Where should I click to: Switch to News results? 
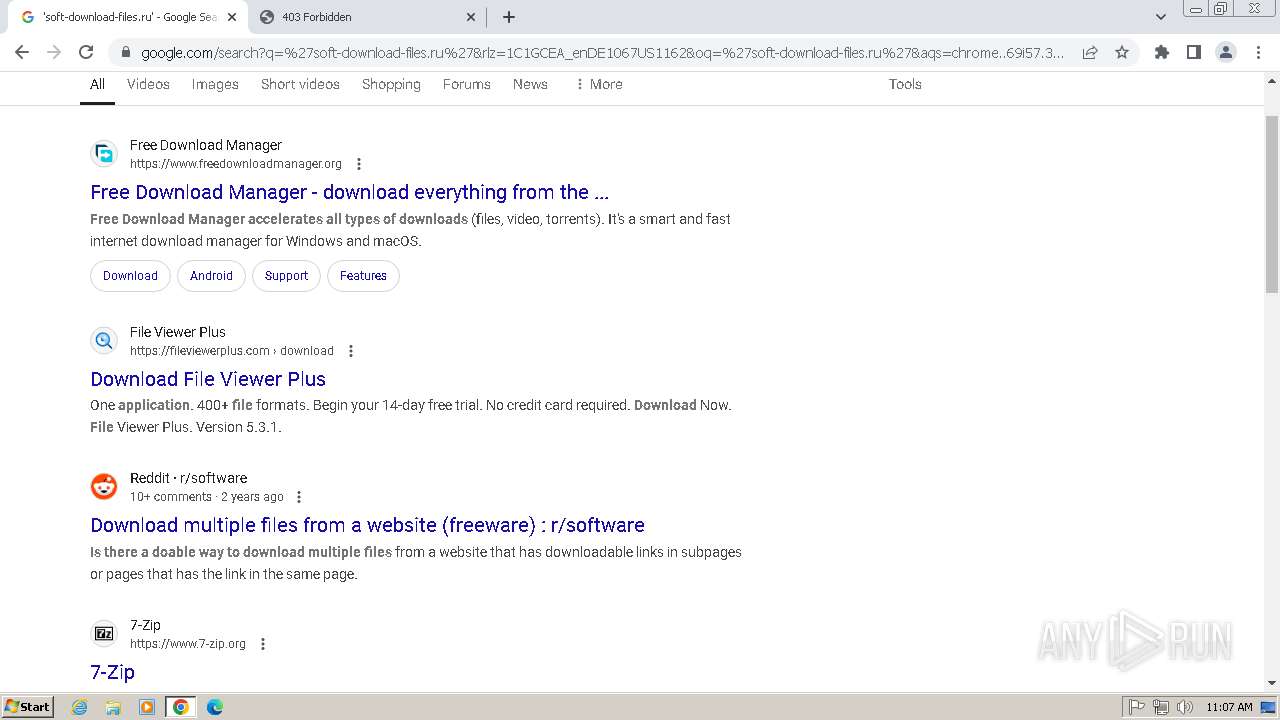tap(530, 84)
